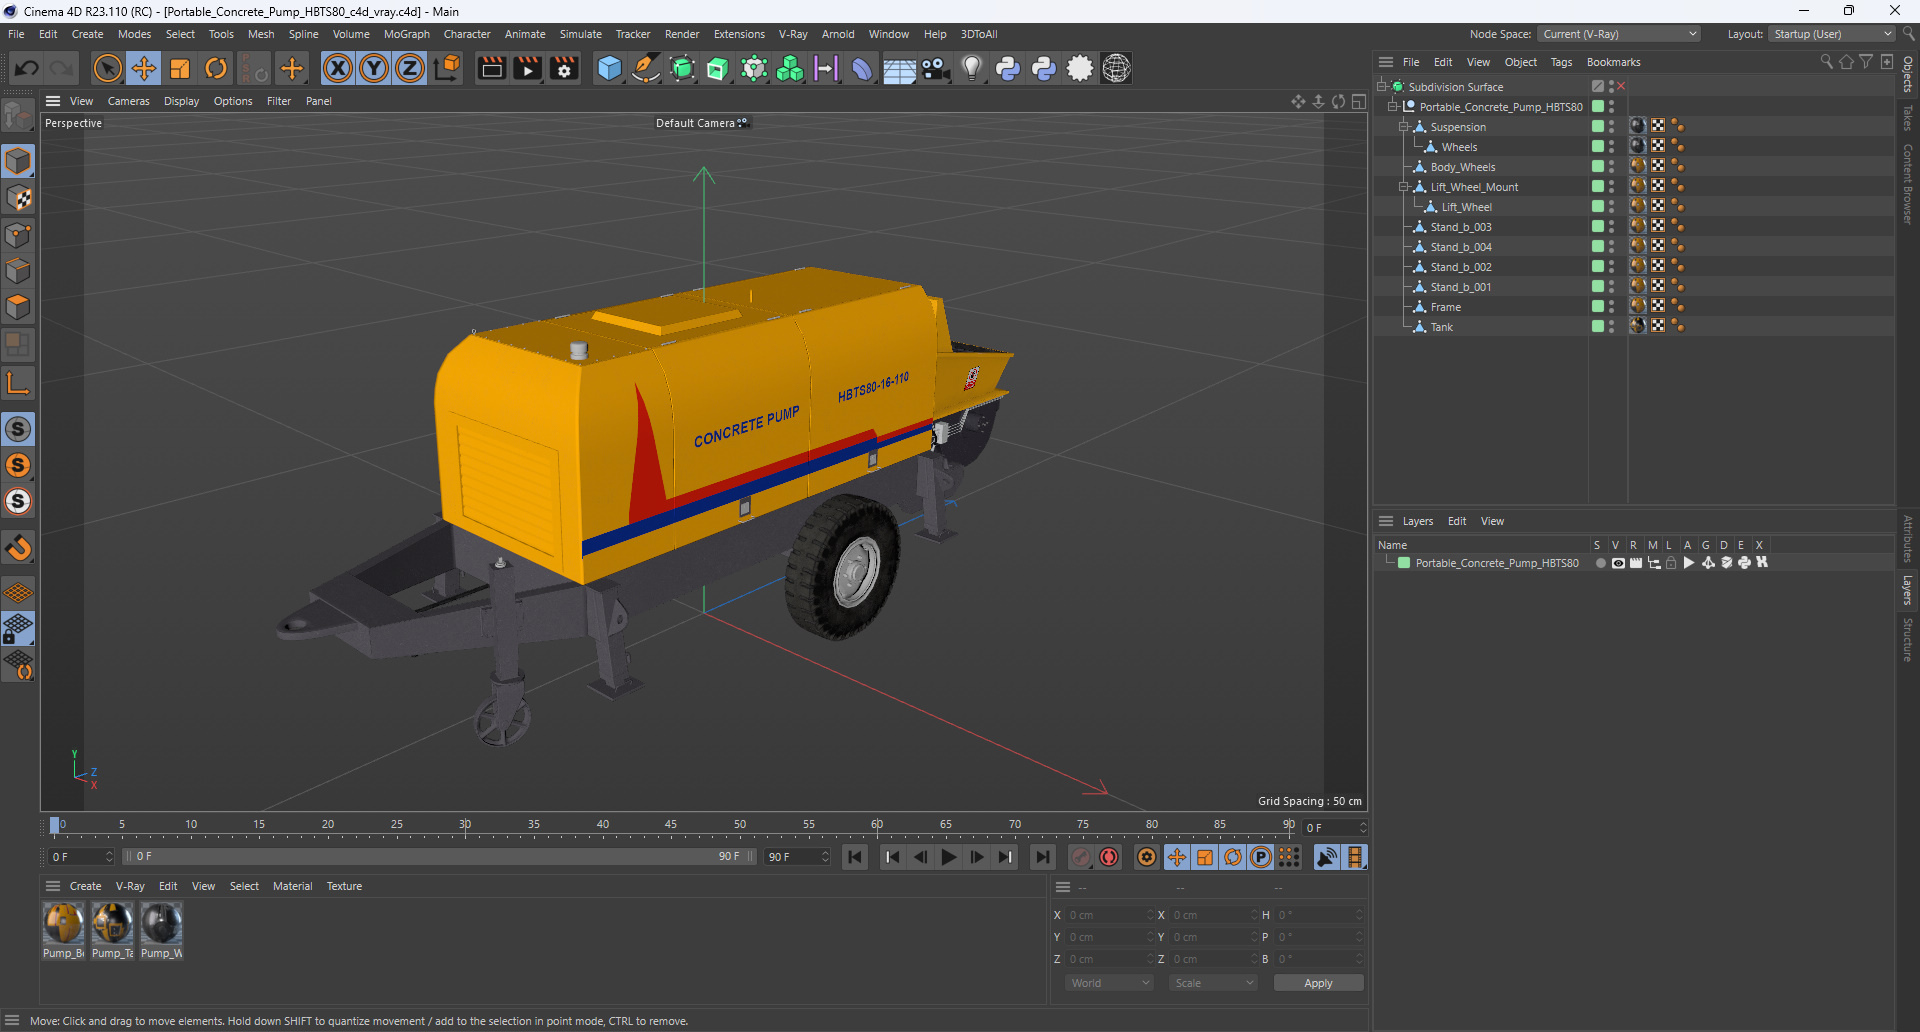Click the Bend deformer icon

pos(862,68)
